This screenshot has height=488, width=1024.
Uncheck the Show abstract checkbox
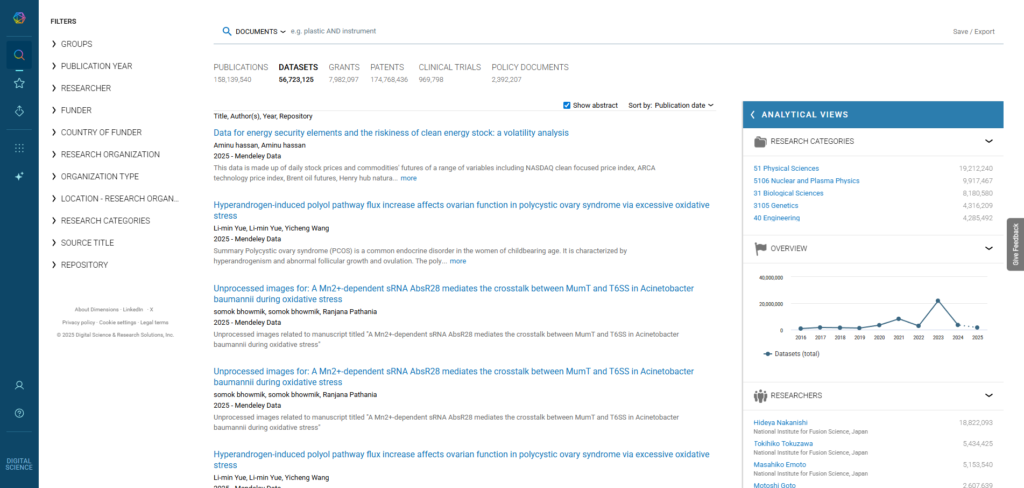(x=567, y=105)
